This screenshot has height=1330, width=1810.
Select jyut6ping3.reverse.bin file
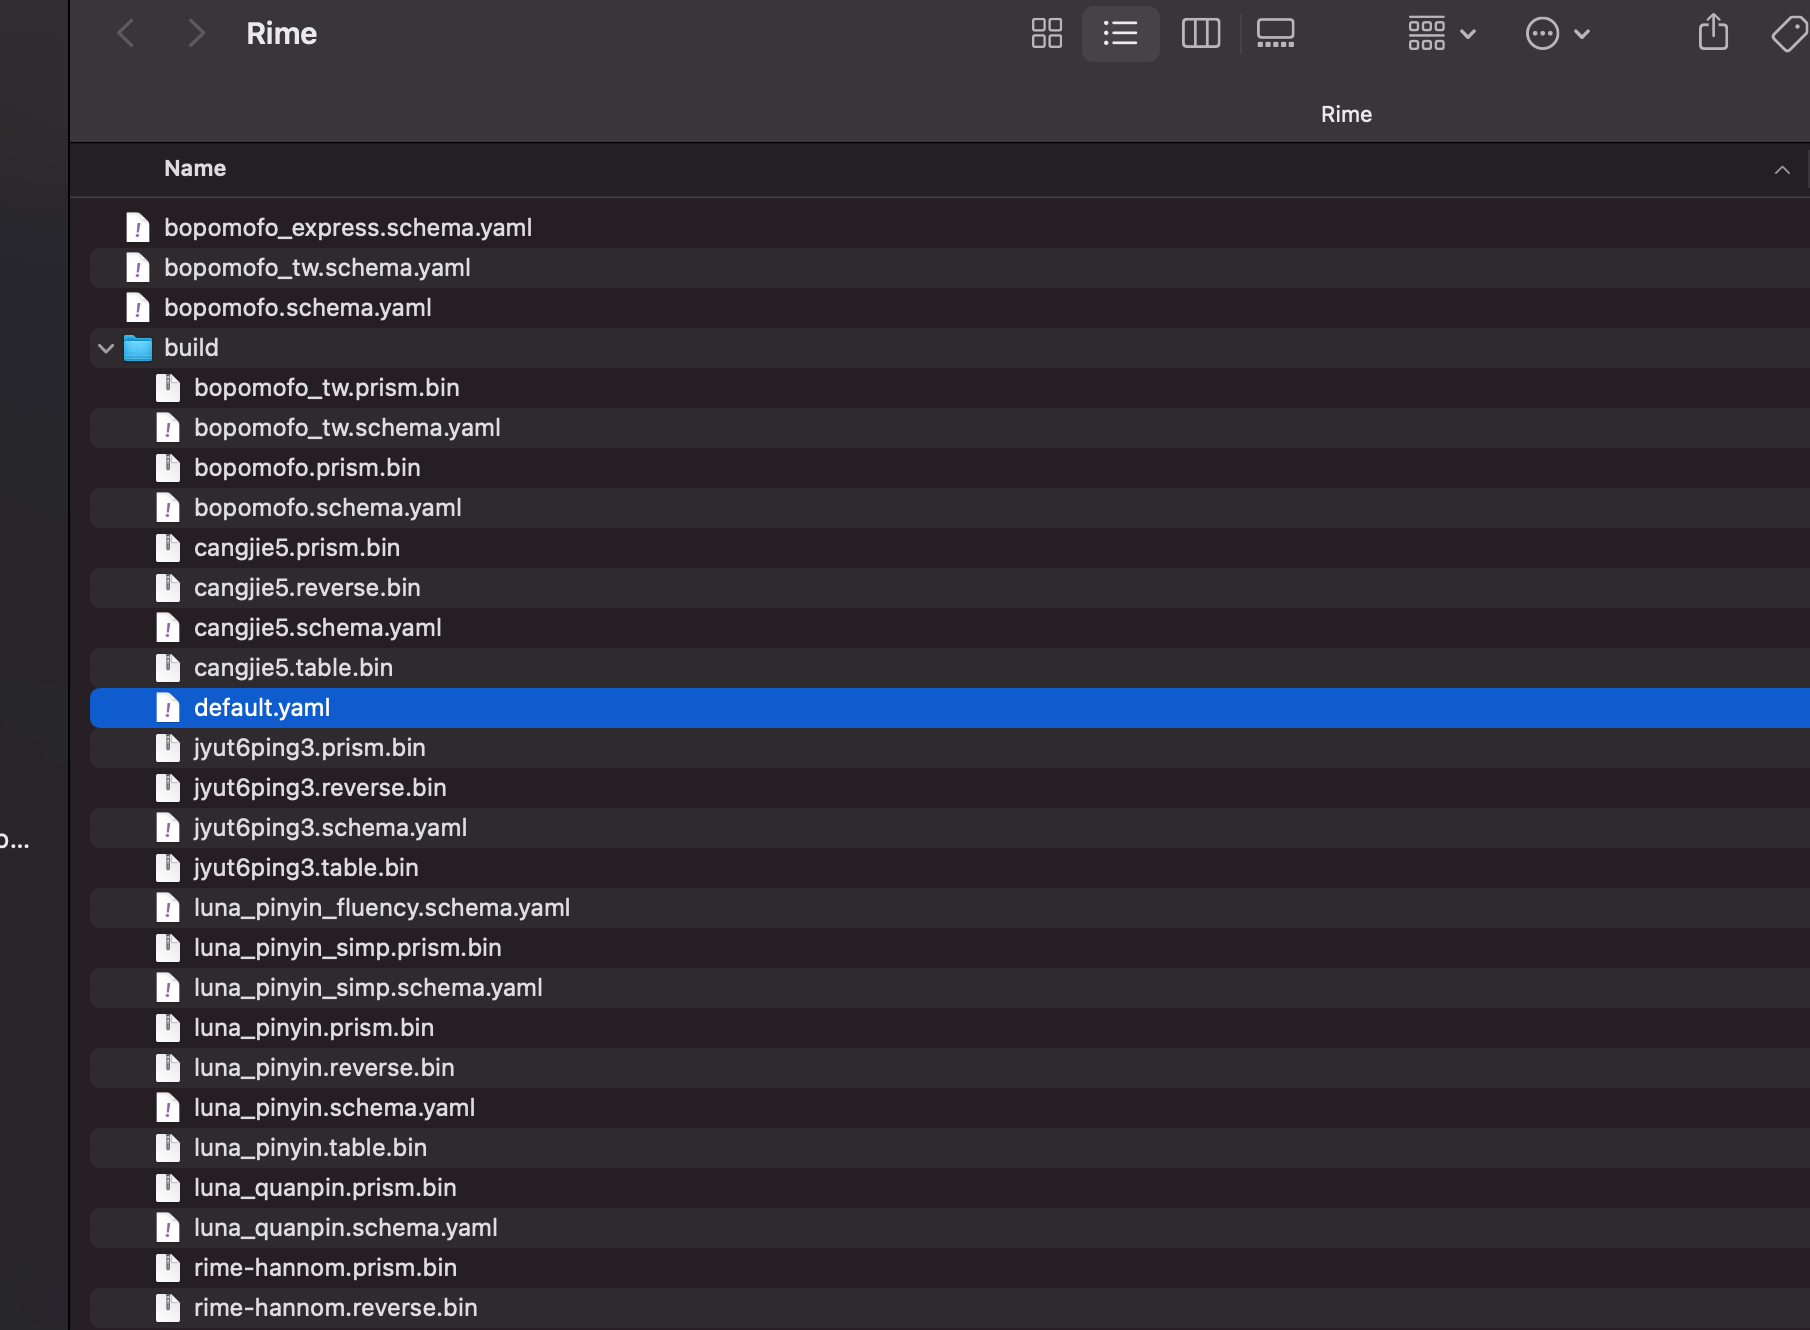[x=320, y=788]
